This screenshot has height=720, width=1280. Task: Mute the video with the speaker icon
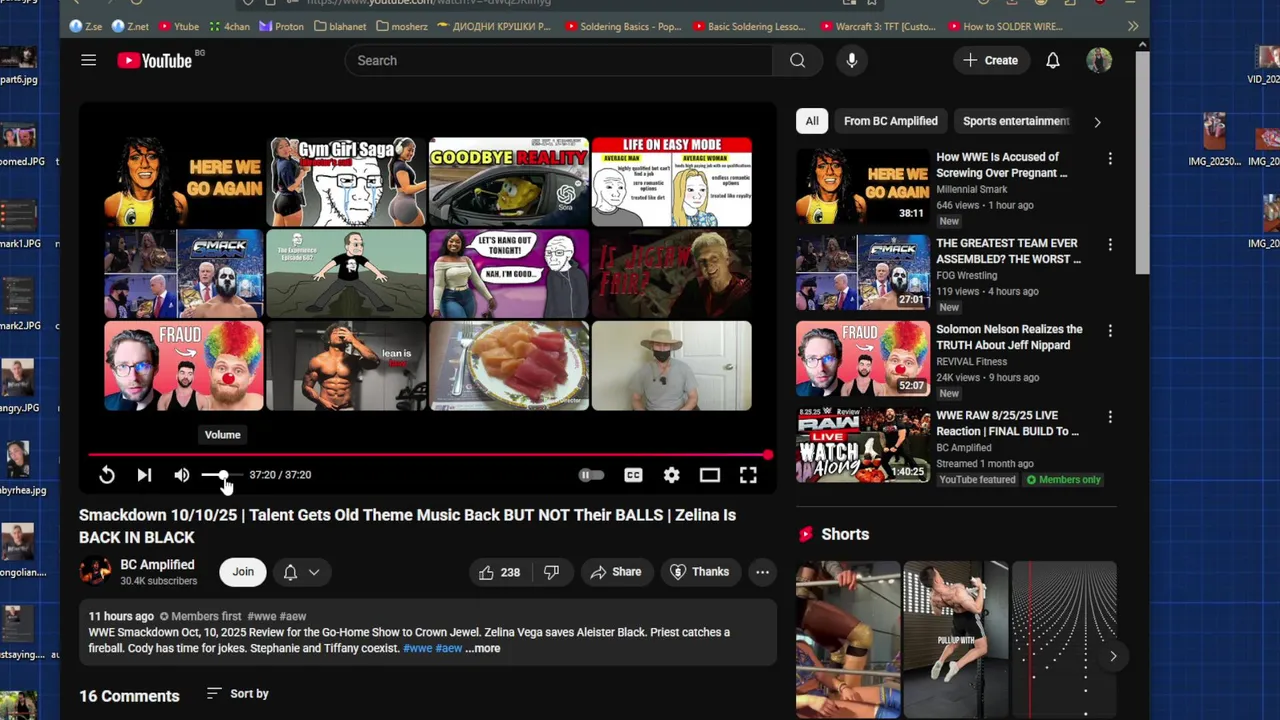tap(182, 475)
